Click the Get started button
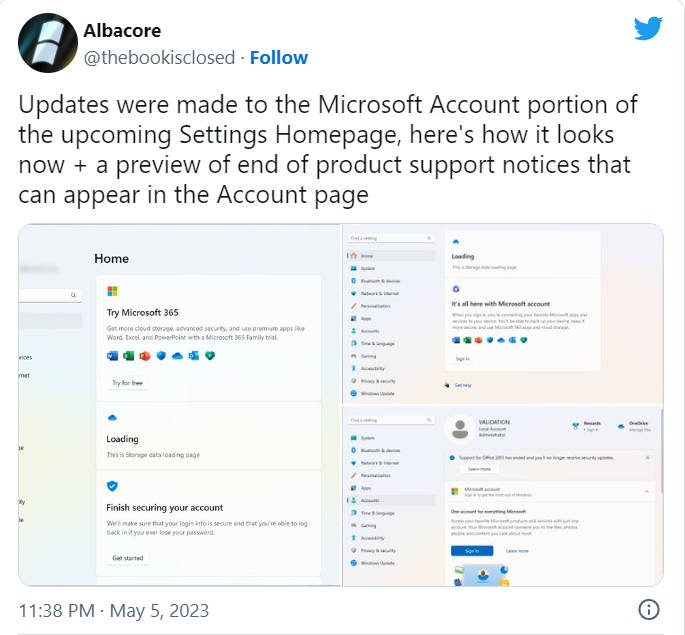The width and height of the screenshot is (685, 635). [x=128, y=558]
